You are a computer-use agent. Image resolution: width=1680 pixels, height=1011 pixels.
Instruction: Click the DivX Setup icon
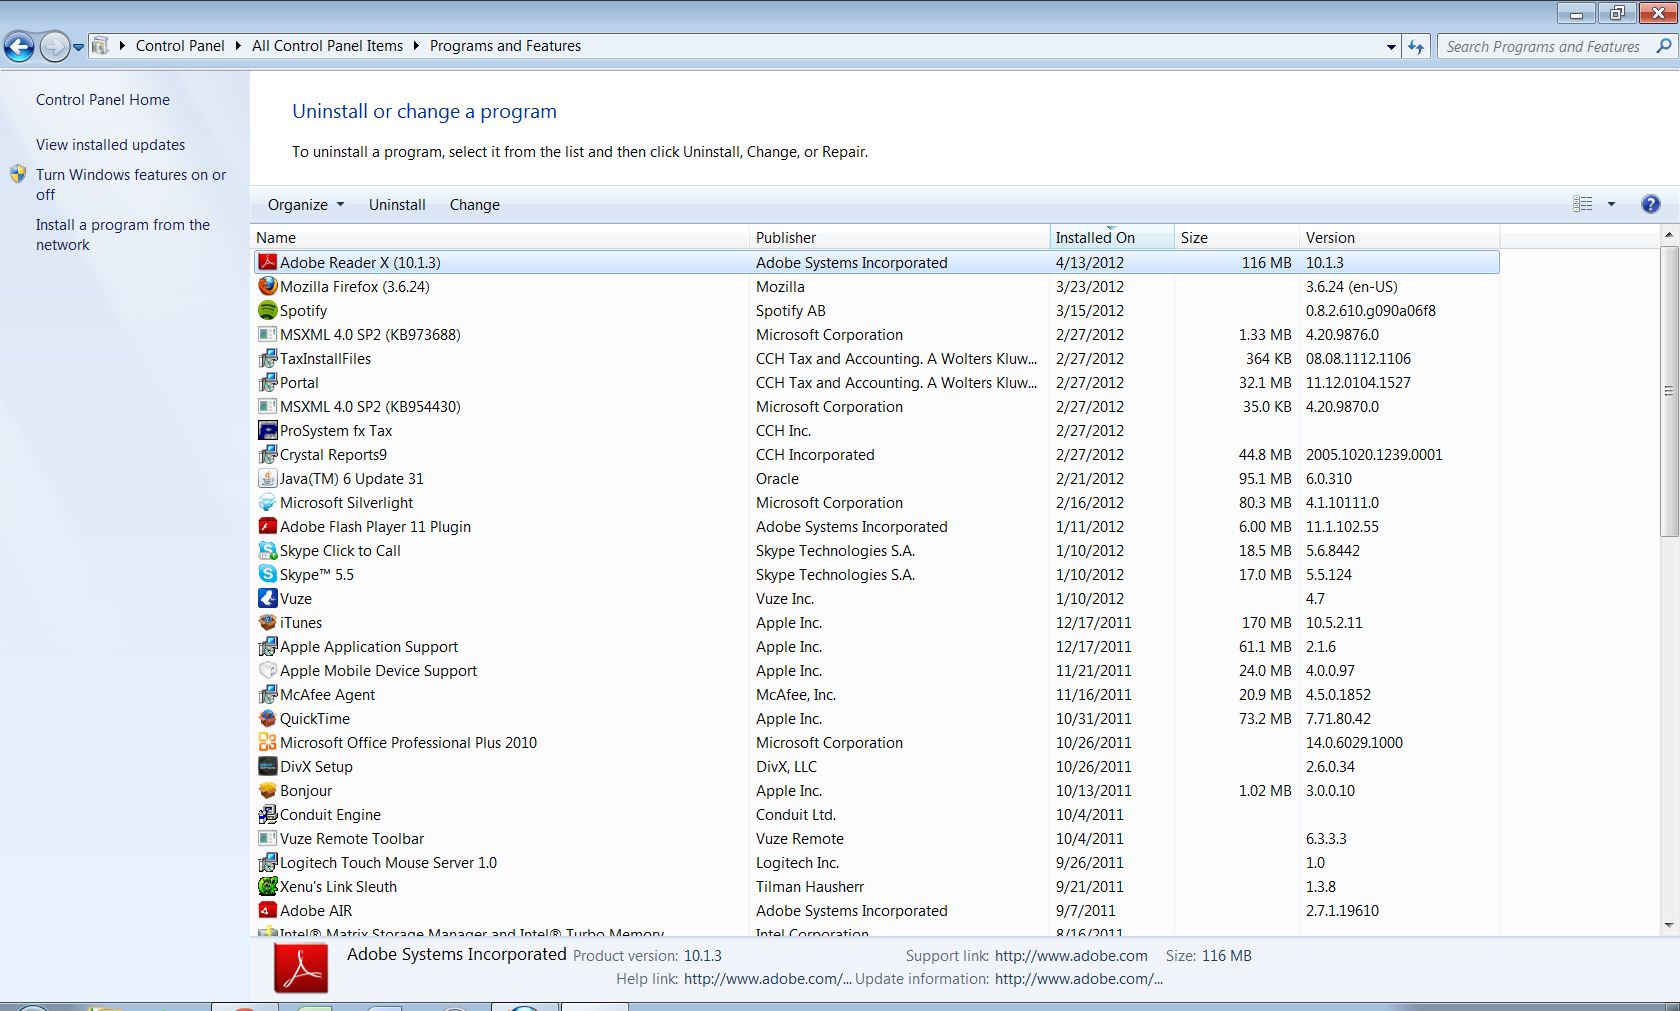(x=267, y=766)
